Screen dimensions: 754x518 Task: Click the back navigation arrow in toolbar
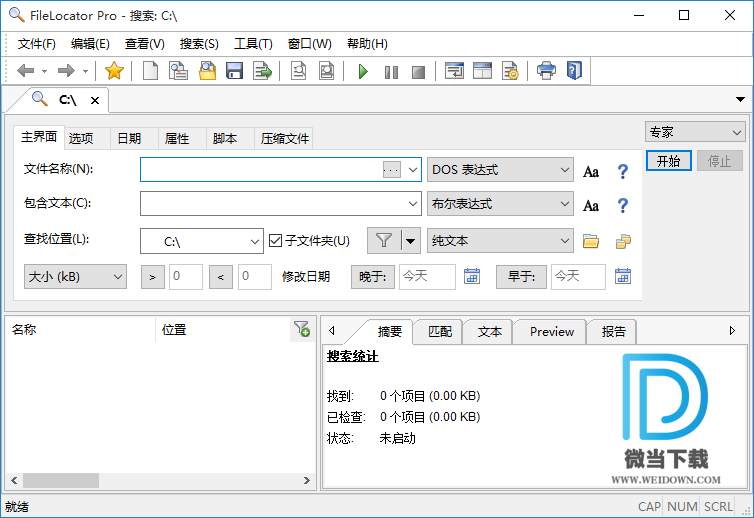coord(25,71)
